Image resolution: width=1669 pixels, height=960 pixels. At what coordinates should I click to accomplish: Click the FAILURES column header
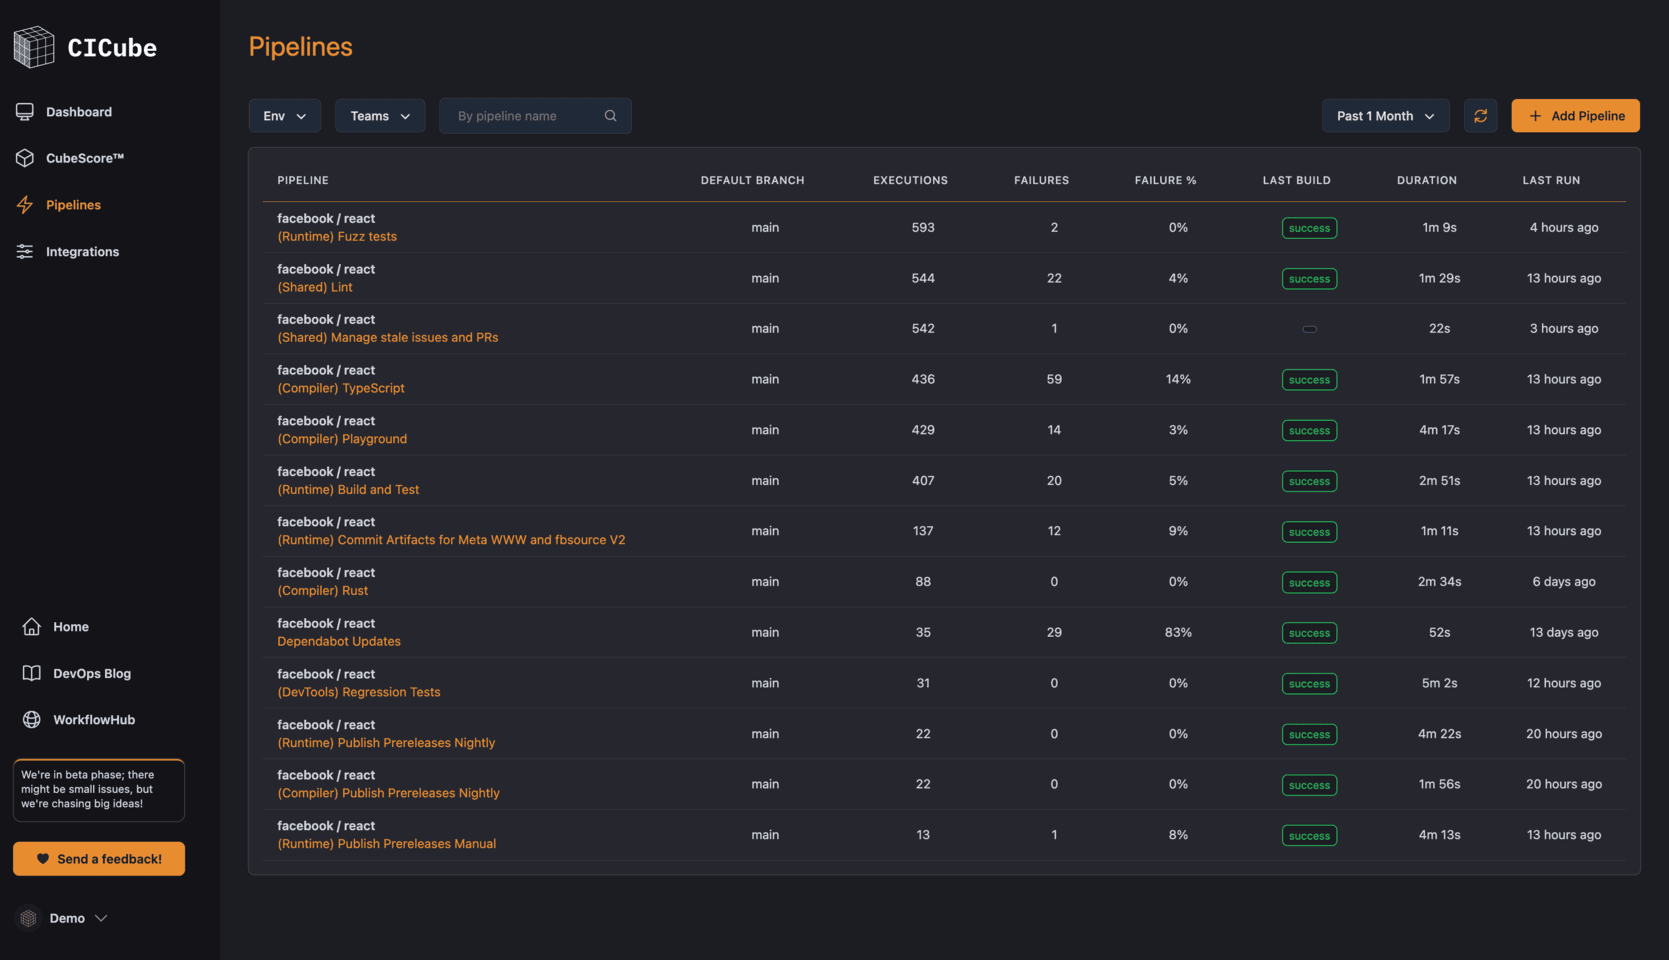[x=1041, y=181]
